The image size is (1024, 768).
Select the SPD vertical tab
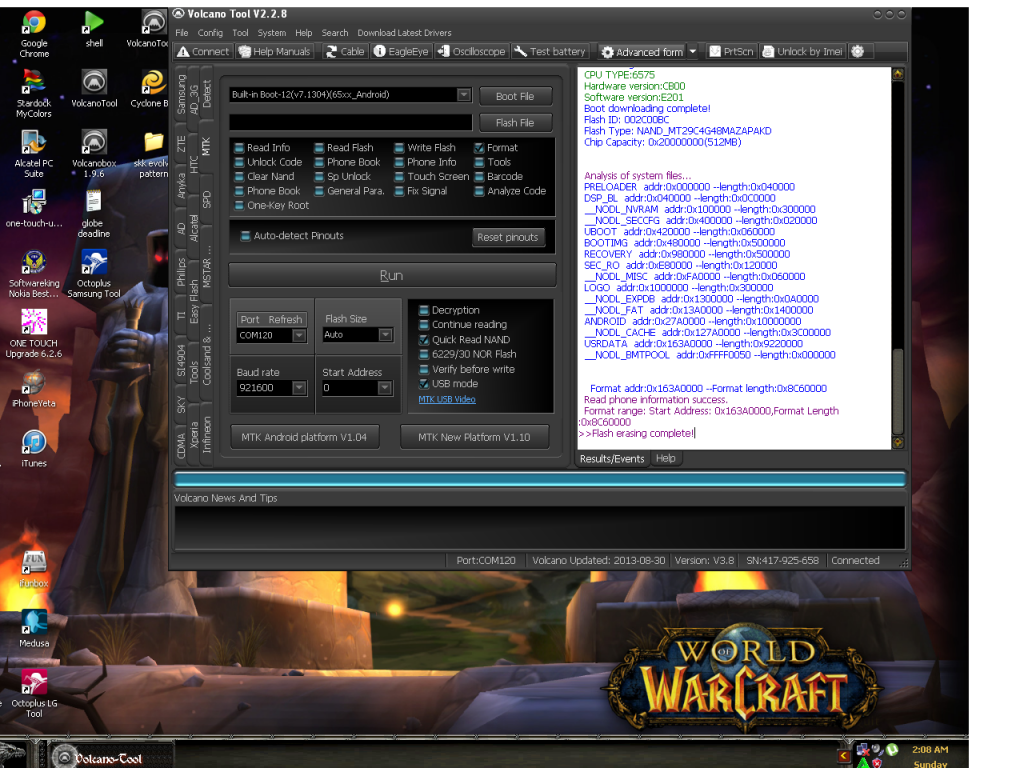(206, 199)
